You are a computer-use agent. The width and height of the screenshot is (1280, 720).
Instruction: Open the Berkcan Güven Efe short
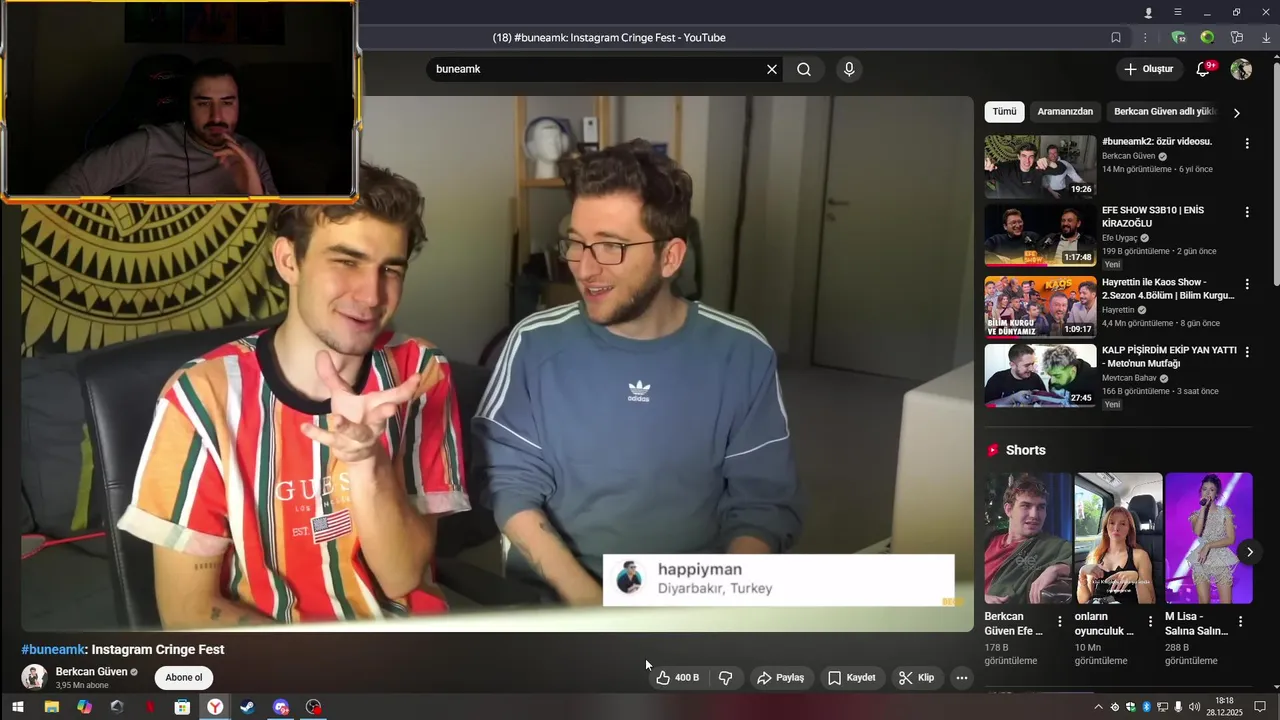(1028, 538)
